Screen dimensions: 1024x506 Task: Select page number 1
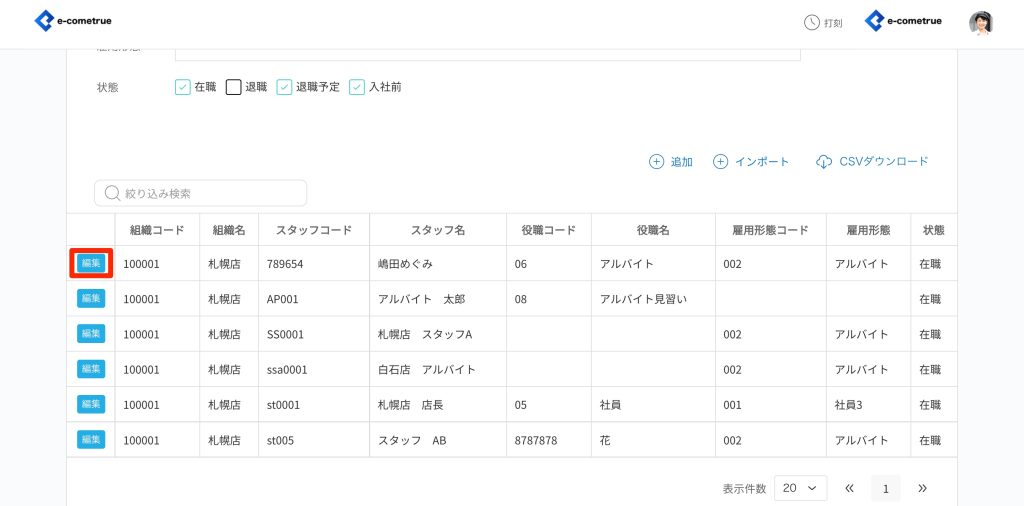coord(885,488)
